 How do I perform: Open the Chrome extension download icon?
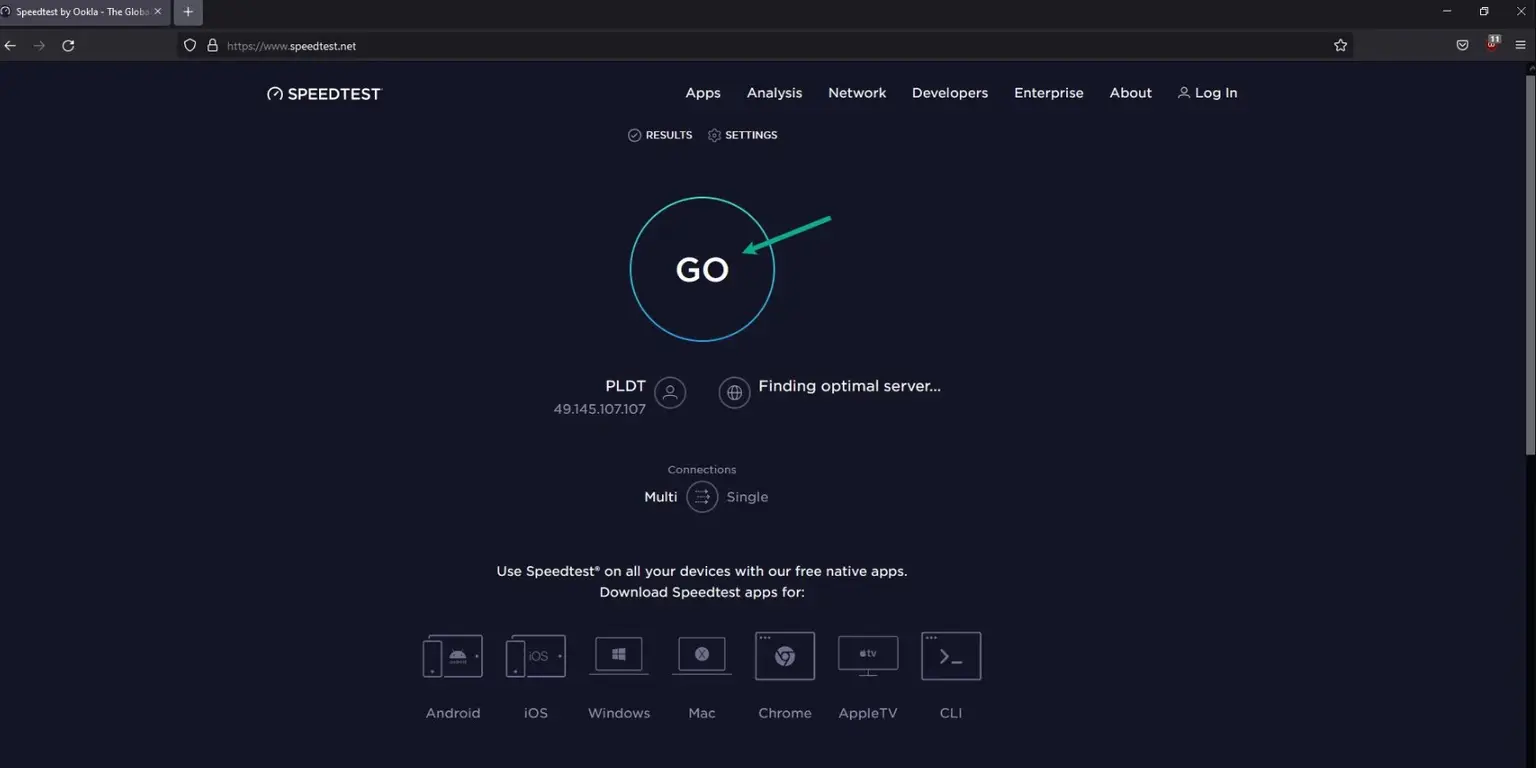pyautogui.click(x=785, y=656)
